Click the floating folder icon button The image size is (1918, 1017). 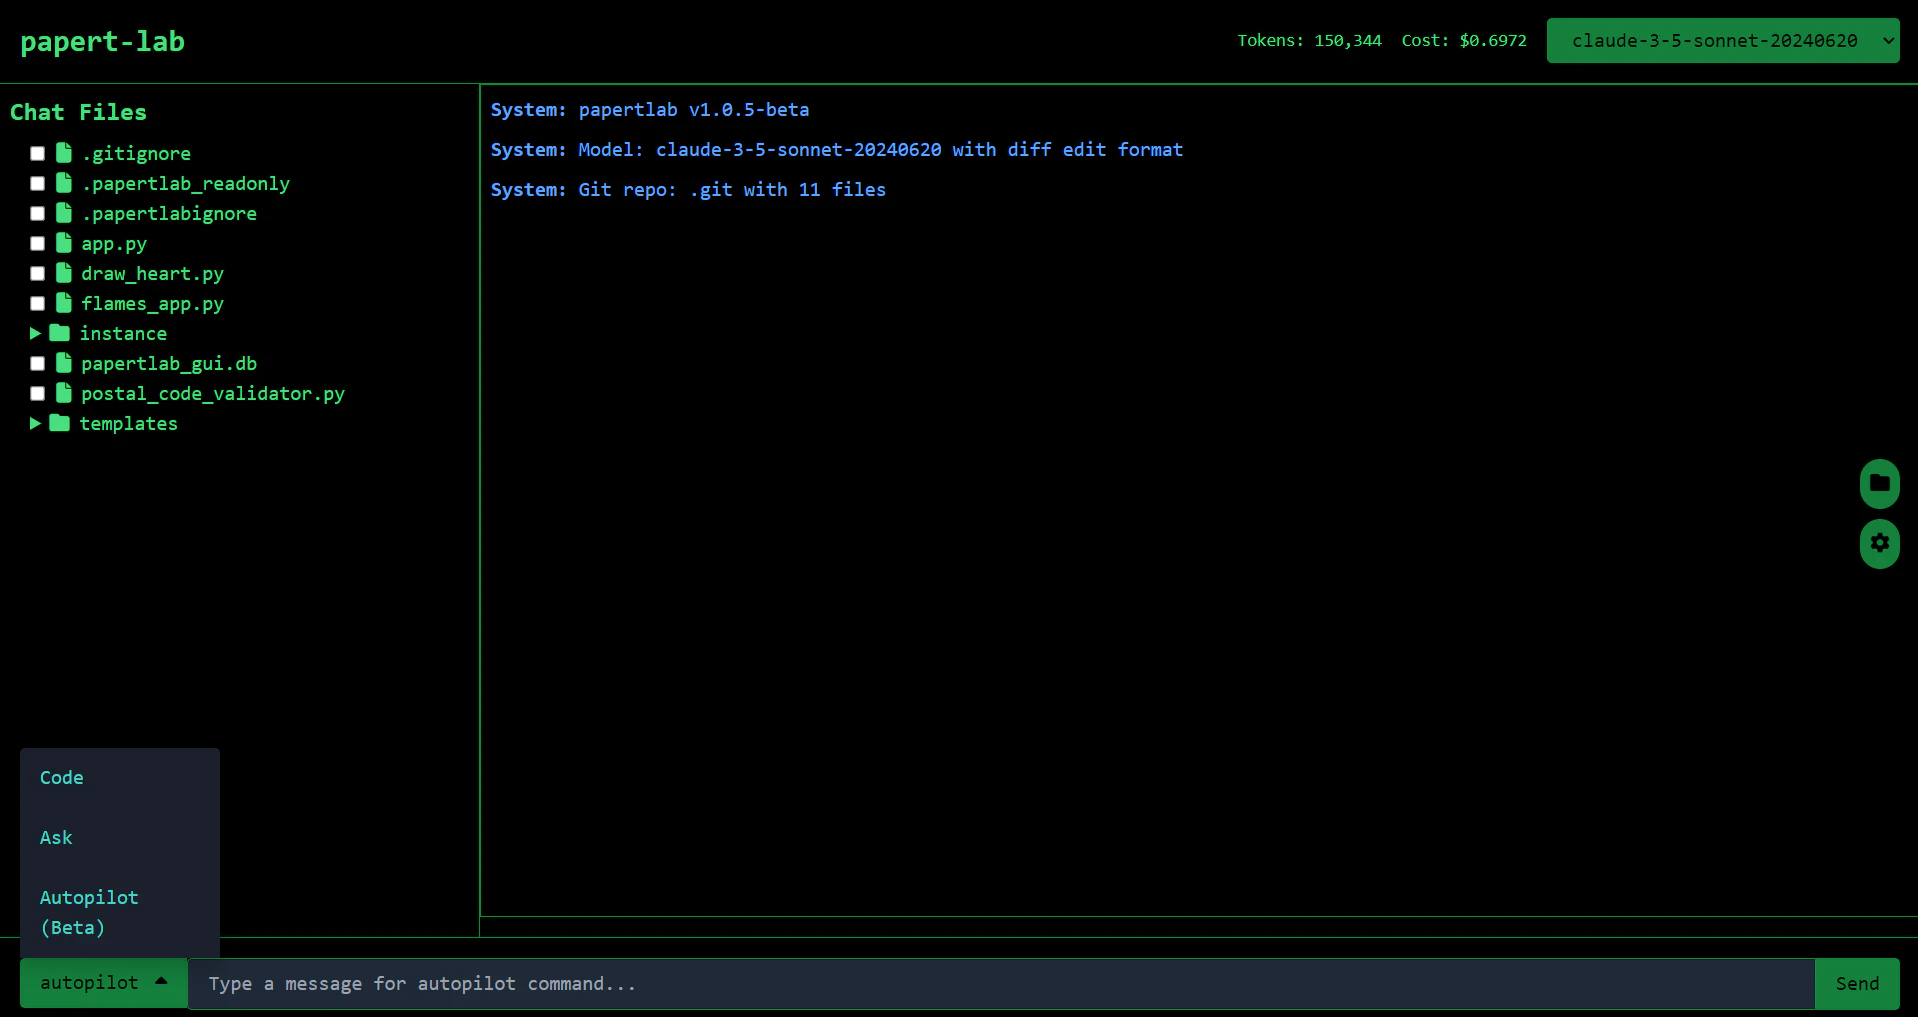(1879, 484)
